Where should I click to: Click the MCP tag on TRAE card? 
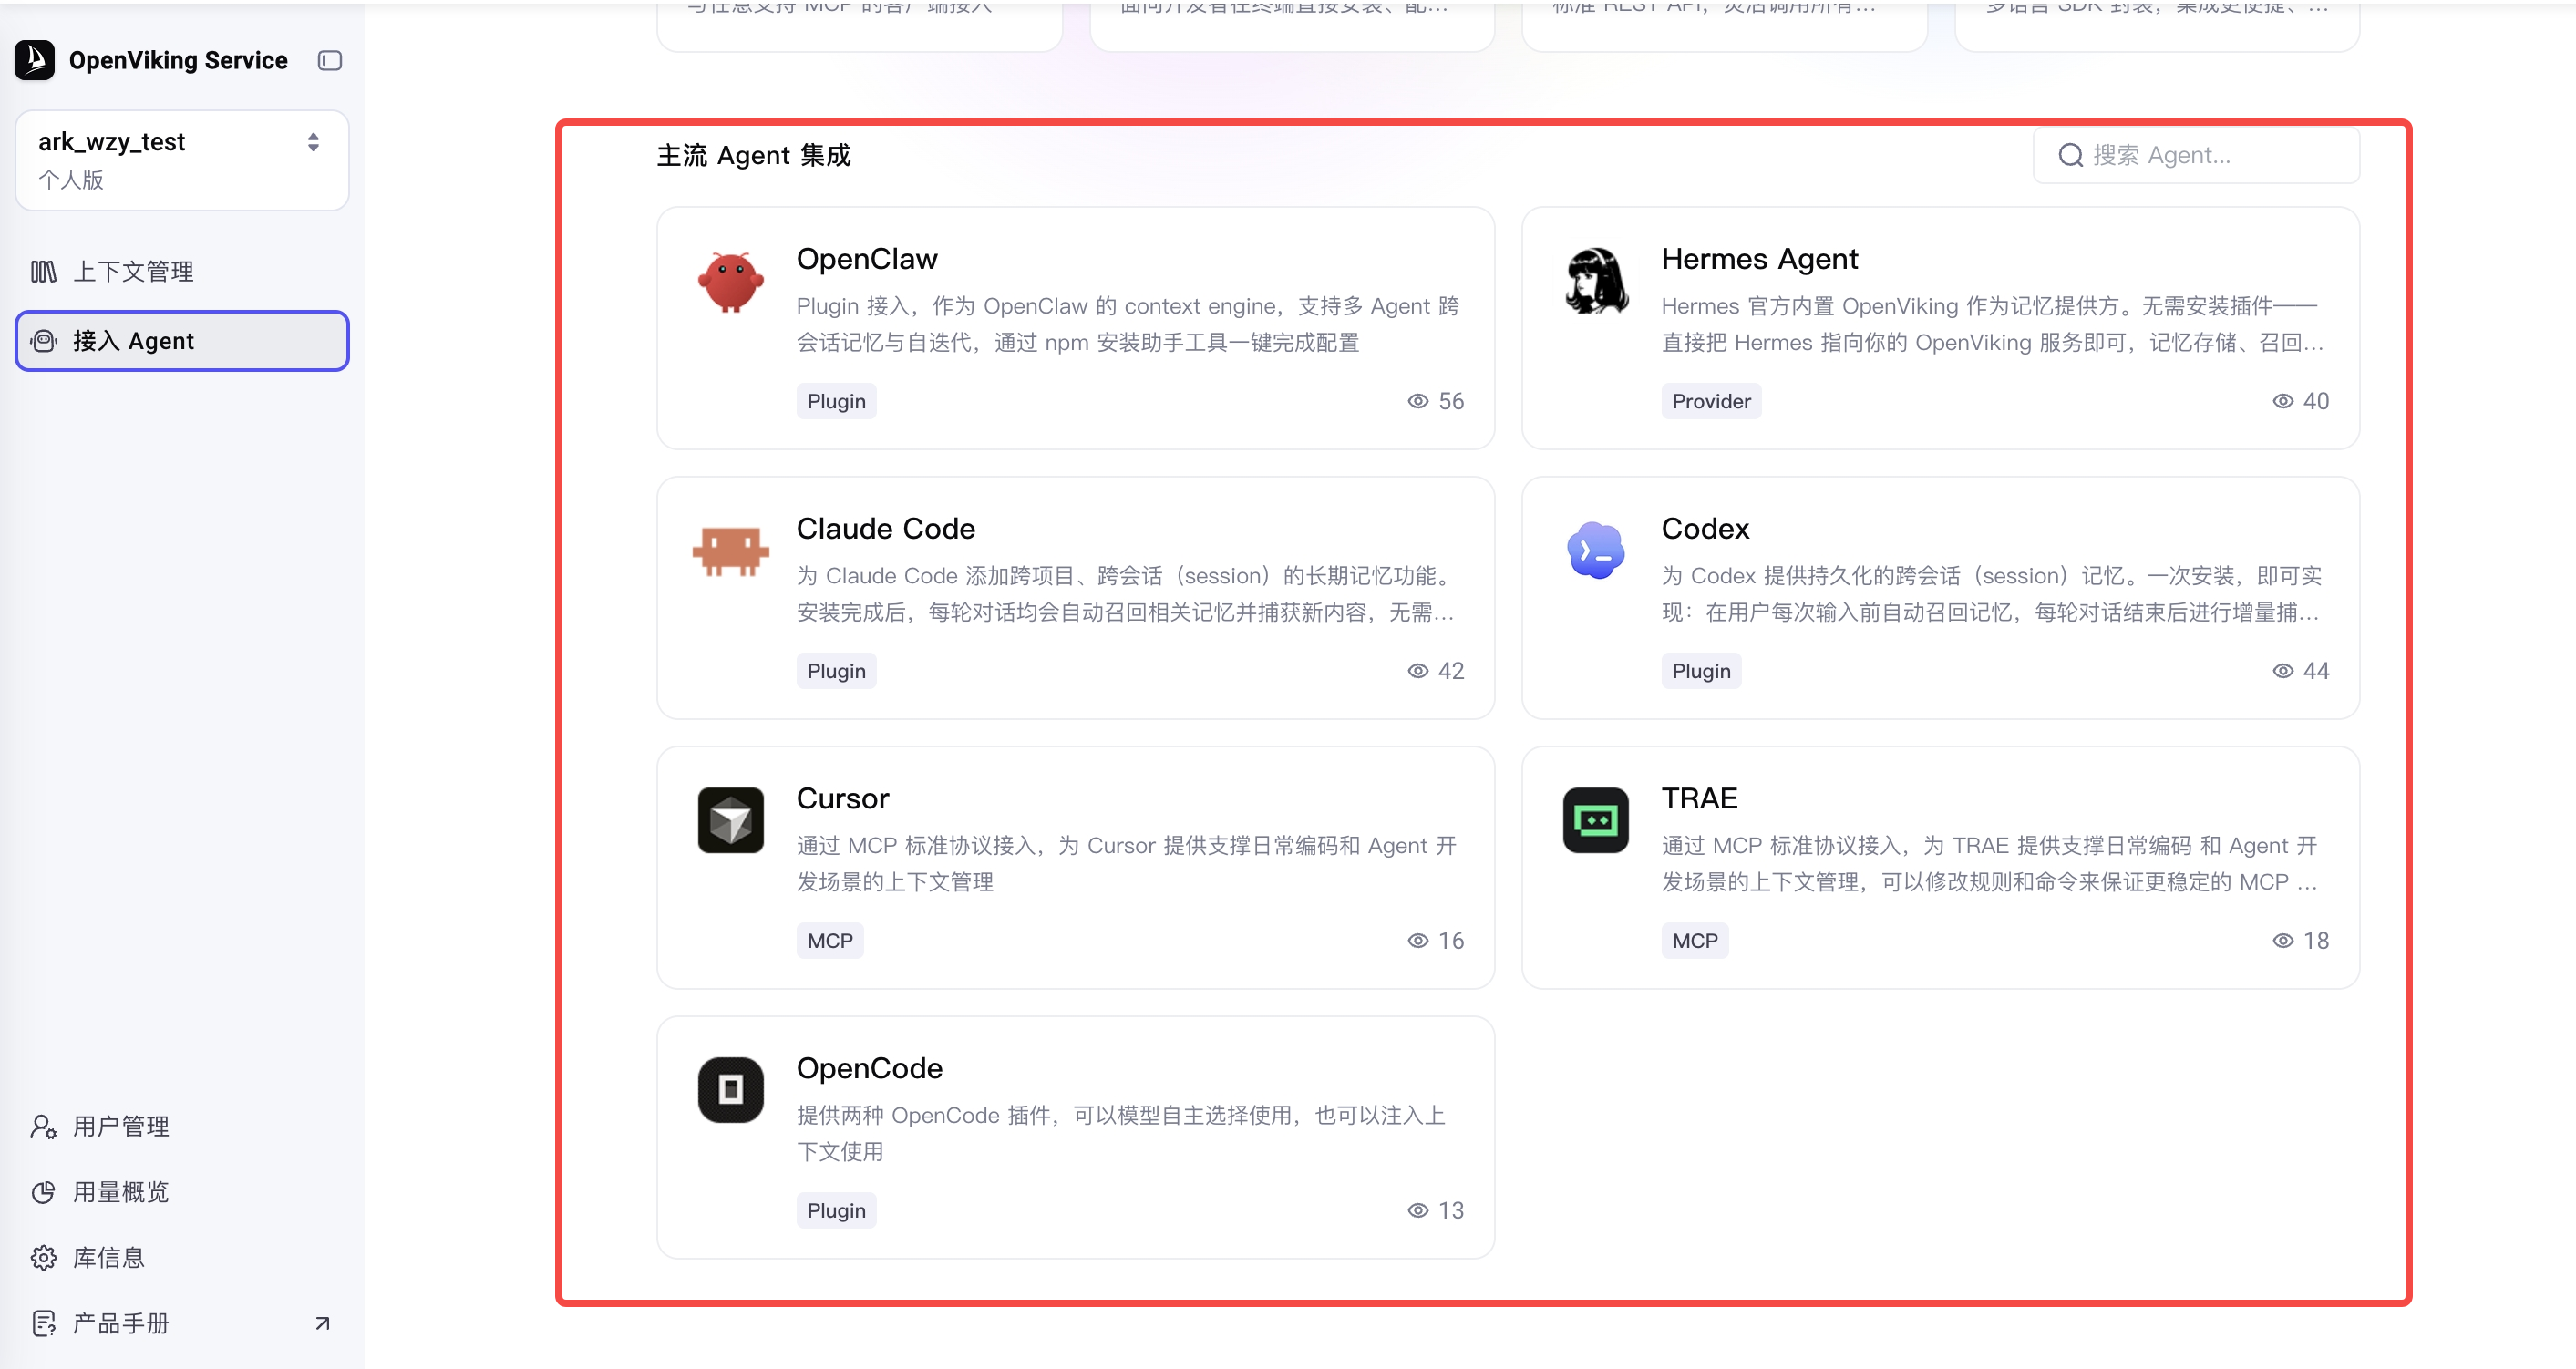pos(1695,941)
